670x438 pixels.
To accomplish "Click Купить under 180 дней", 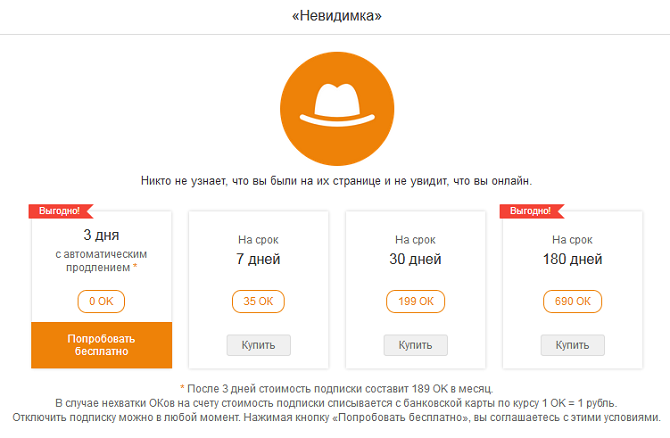I will pyautogui.click(x=573, y=345).
